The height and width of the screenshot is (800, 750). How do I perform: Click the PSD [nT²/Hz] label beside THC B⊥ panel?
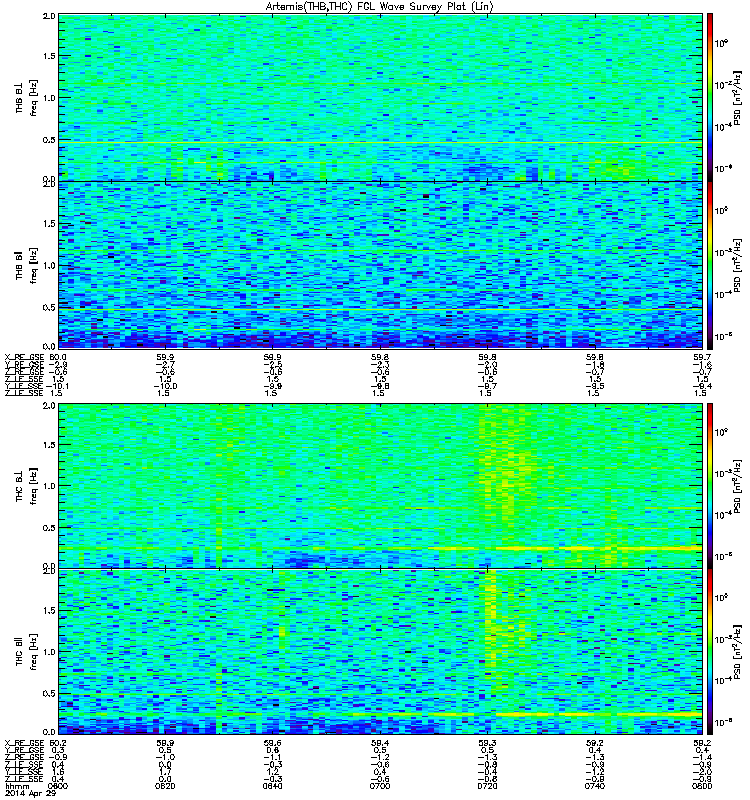[x=737, y=486]
